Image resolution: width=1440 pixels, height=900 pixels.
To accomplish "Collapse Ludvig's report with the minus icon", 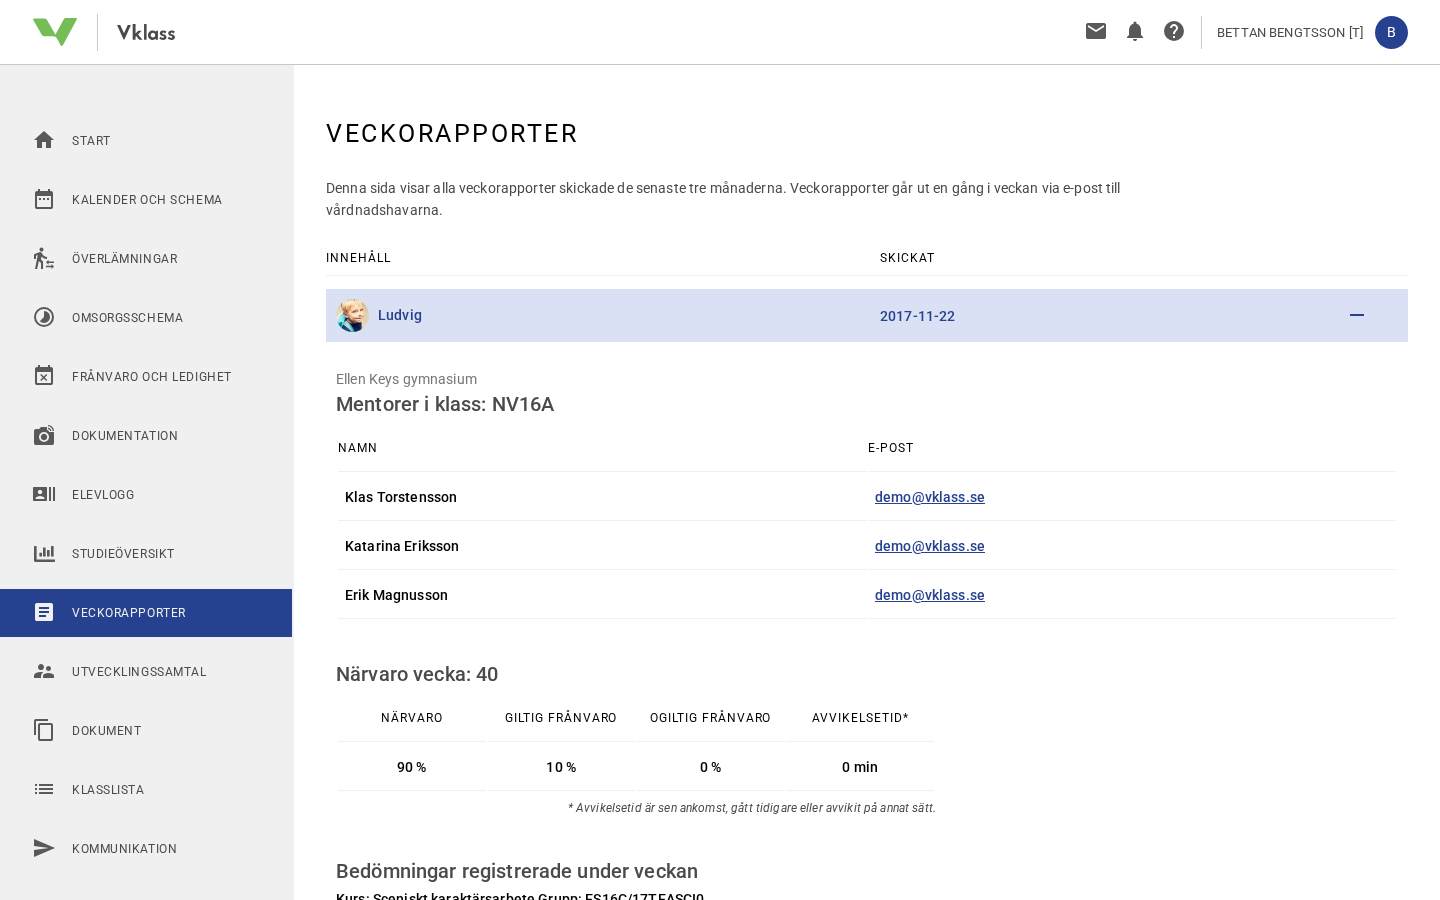I will (x=1357, y=315).
